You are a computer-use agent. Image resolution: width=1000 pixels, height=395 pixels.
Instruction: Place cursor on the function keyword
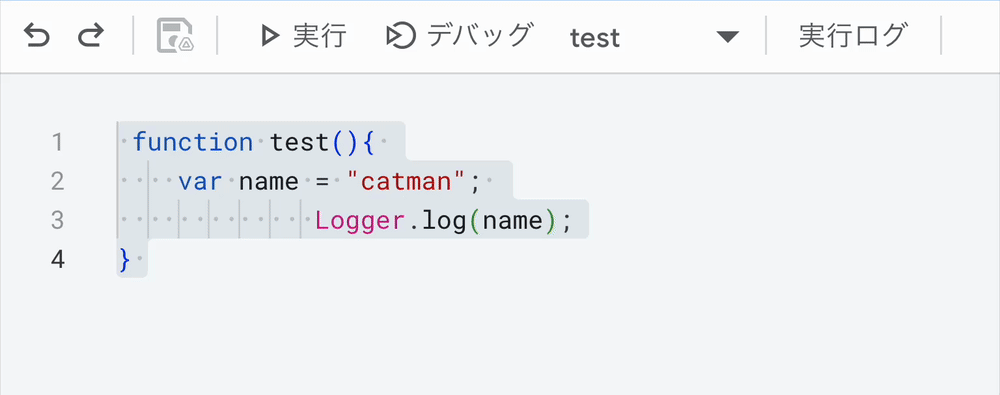193,142
